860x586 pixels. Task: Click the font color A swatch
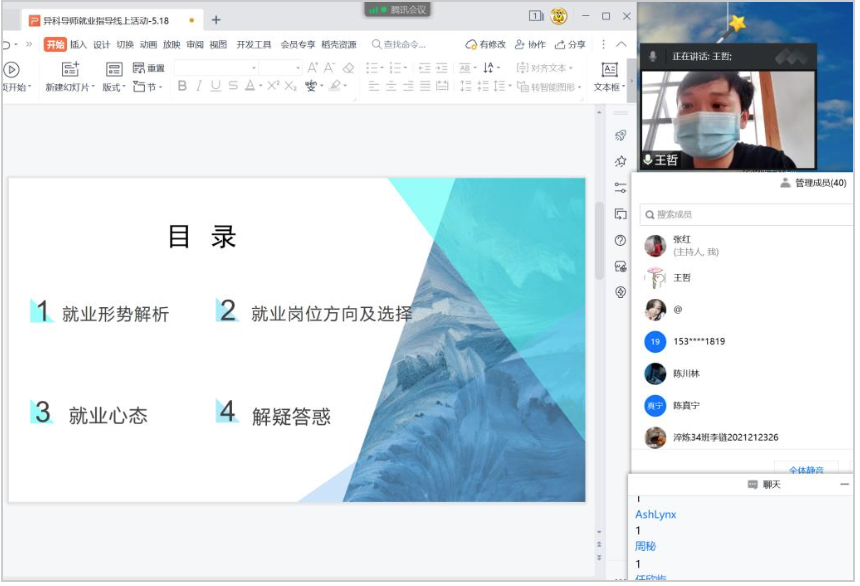(x=249, y=86)
